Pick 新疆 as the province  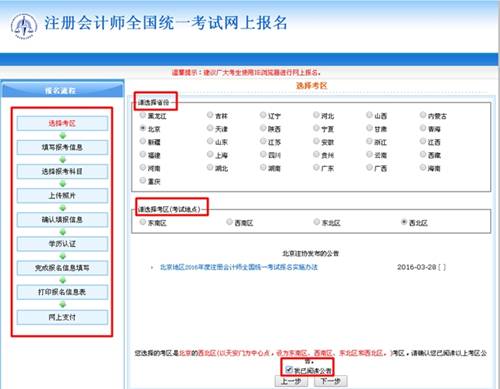click(143, 141)
